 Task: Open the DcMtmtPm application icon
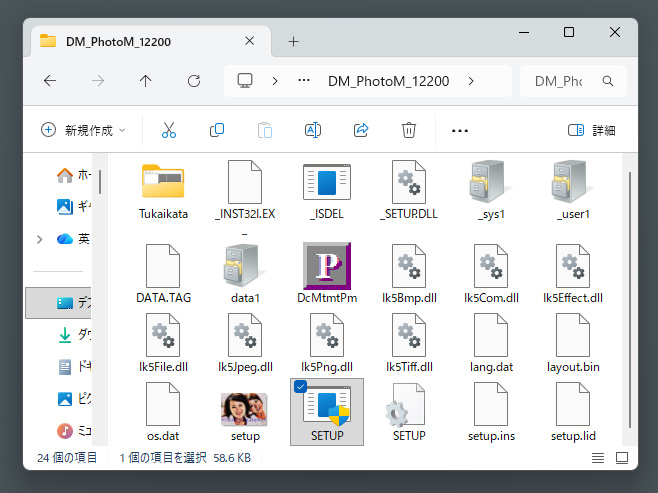(327, 266)
